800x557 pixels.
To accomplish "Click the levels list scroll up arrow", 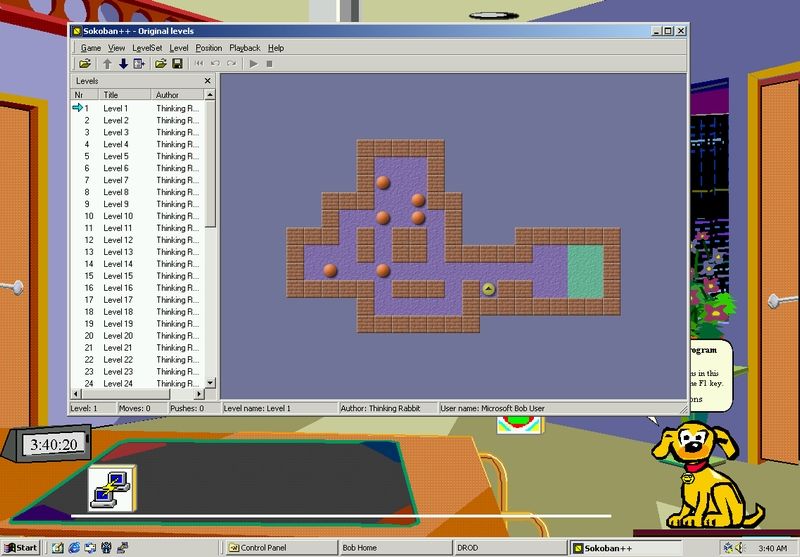I will [210, 95].
